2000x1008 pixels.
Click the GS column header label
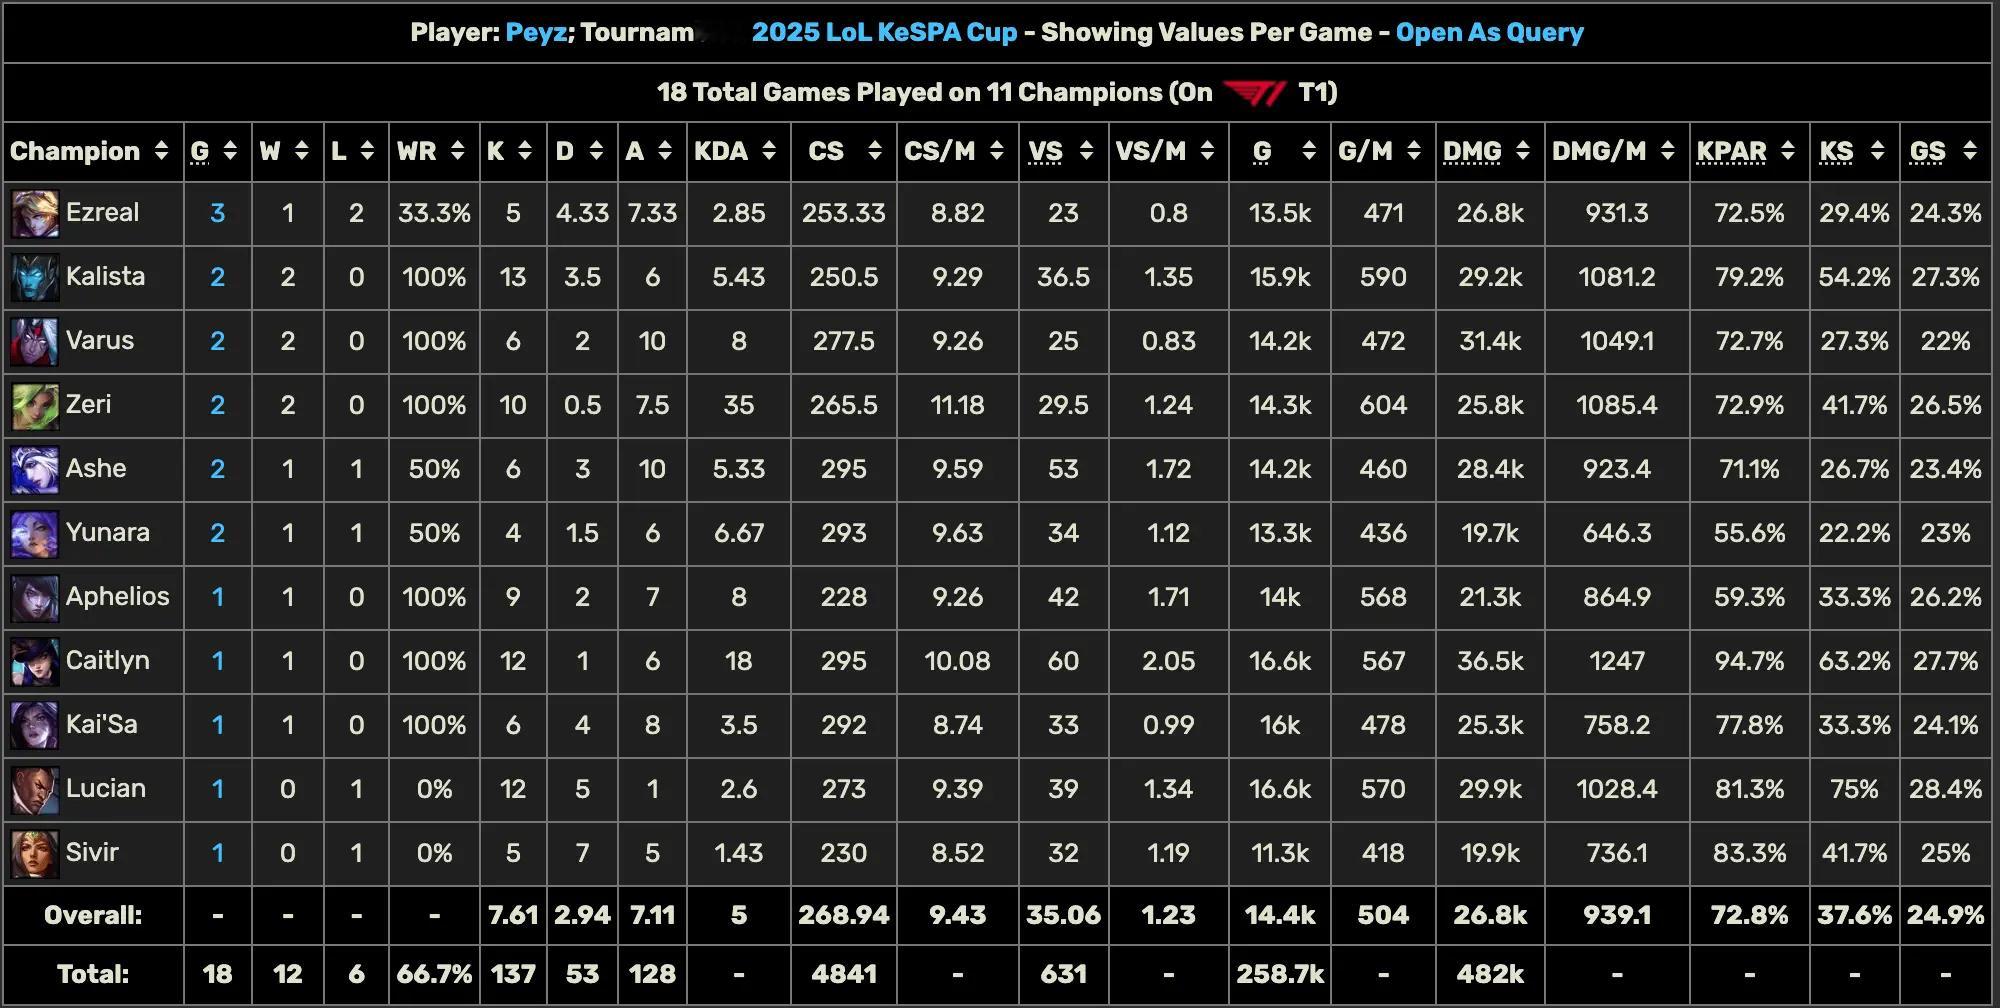(x=1927, y=151)
